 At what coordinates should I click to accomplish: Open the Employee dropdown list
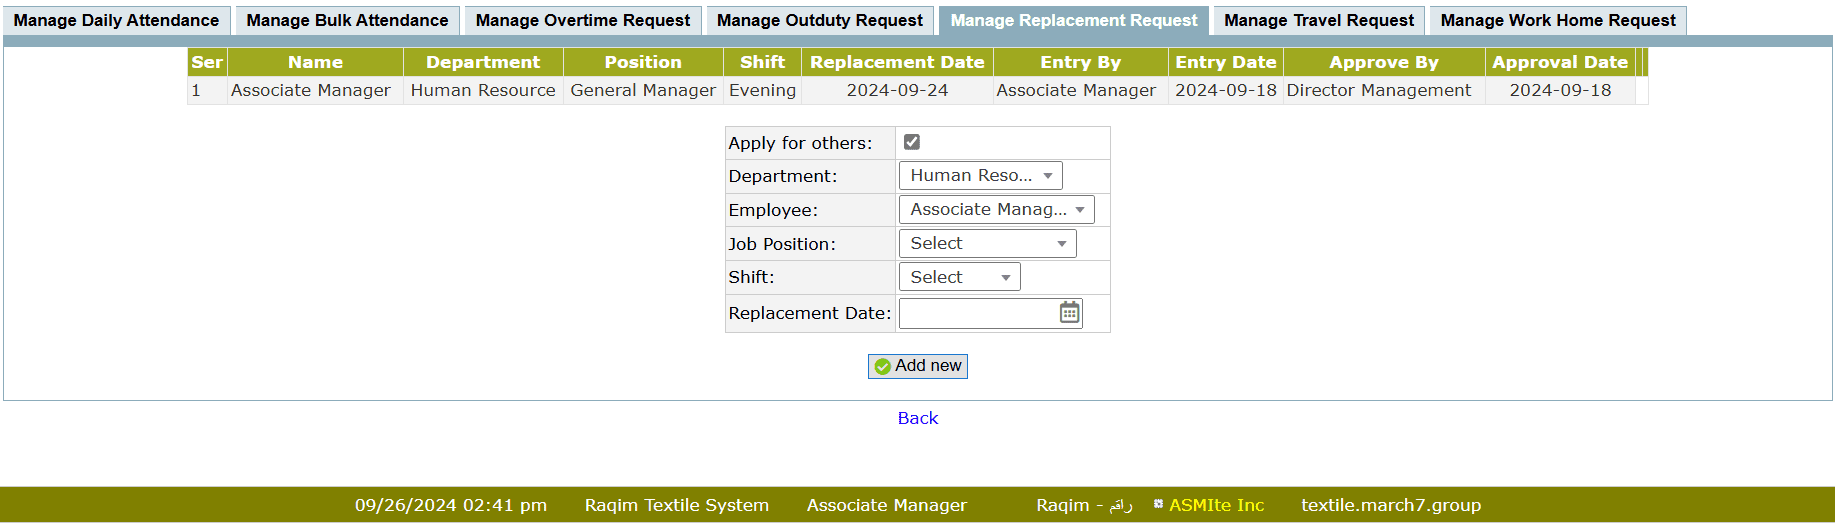pyautogui.click(x=996, y=210)
